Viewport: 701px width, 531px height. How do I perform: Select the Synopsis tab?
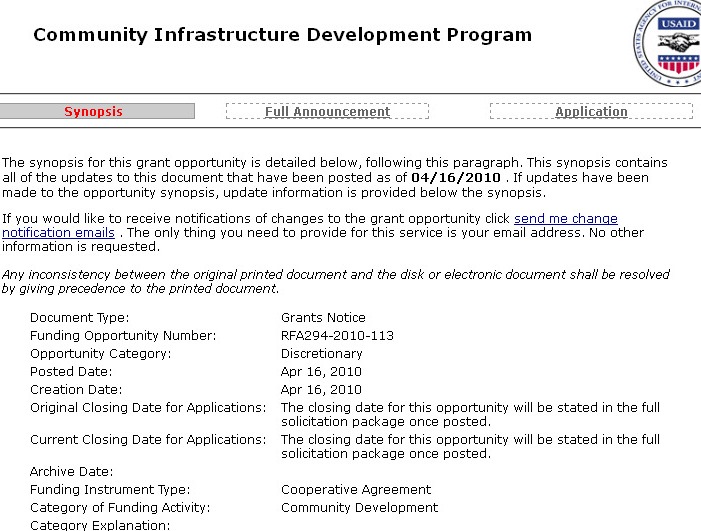(94, 112)
